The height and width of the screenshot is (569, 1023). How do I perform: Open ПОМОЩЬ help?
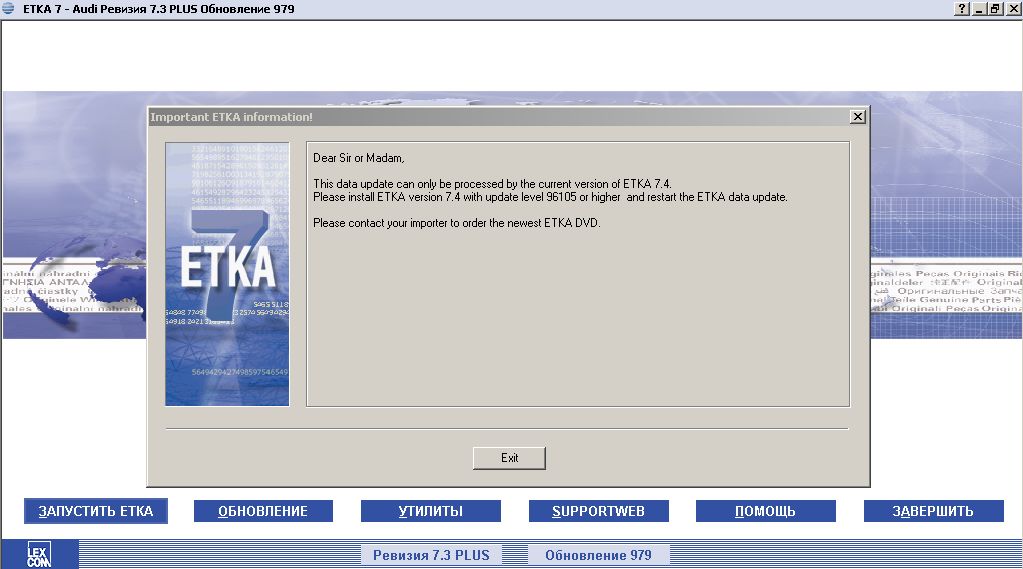pyautogui.click(x=765, y=511)
